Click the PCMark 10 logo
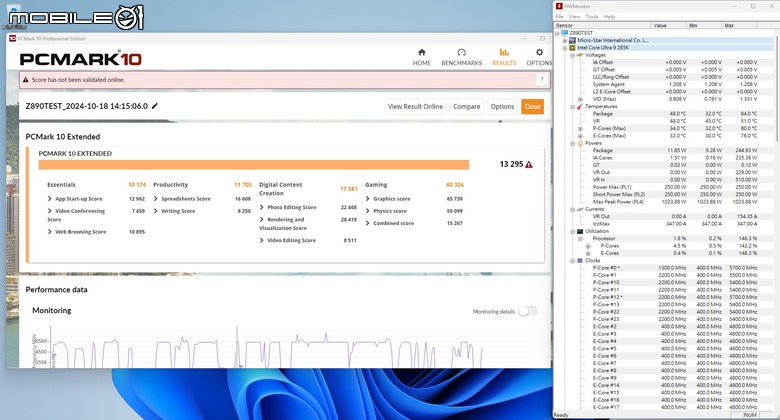The height and width of the screenshot is (420, 780). pos(81,59)
